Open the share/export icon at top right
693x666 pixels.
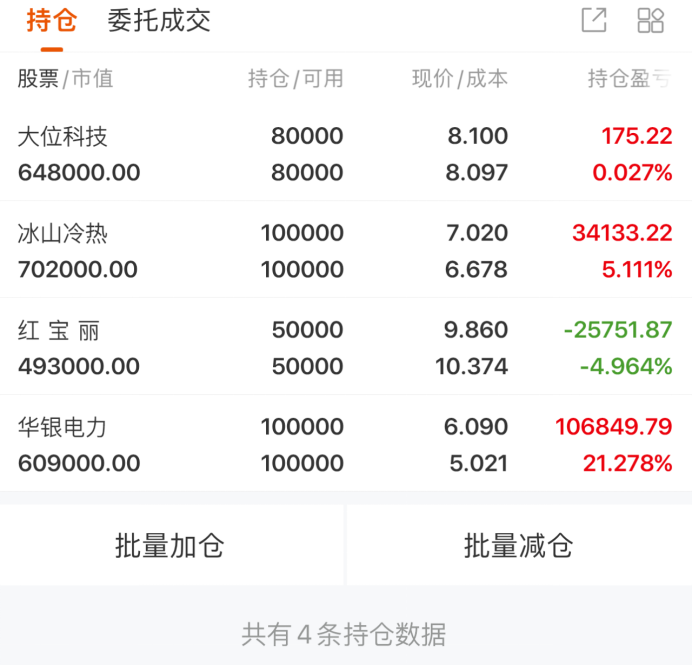coord(594,20)
